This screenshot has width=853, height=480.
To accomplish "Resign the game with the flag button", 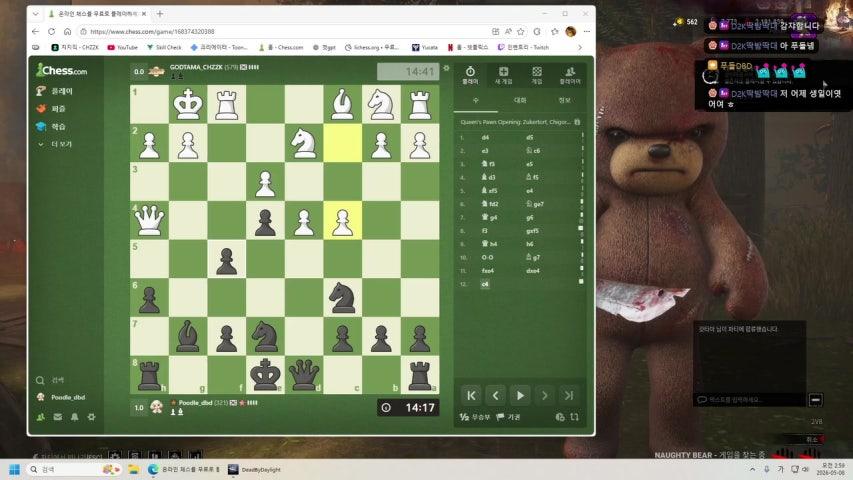I will point(508,417).
